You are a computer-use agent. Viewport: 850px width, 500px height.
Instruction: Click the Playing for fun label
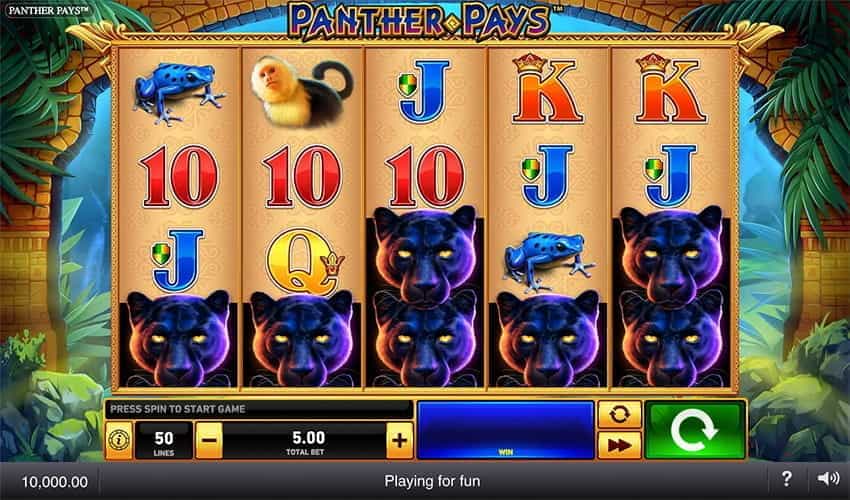click(432, 481)
